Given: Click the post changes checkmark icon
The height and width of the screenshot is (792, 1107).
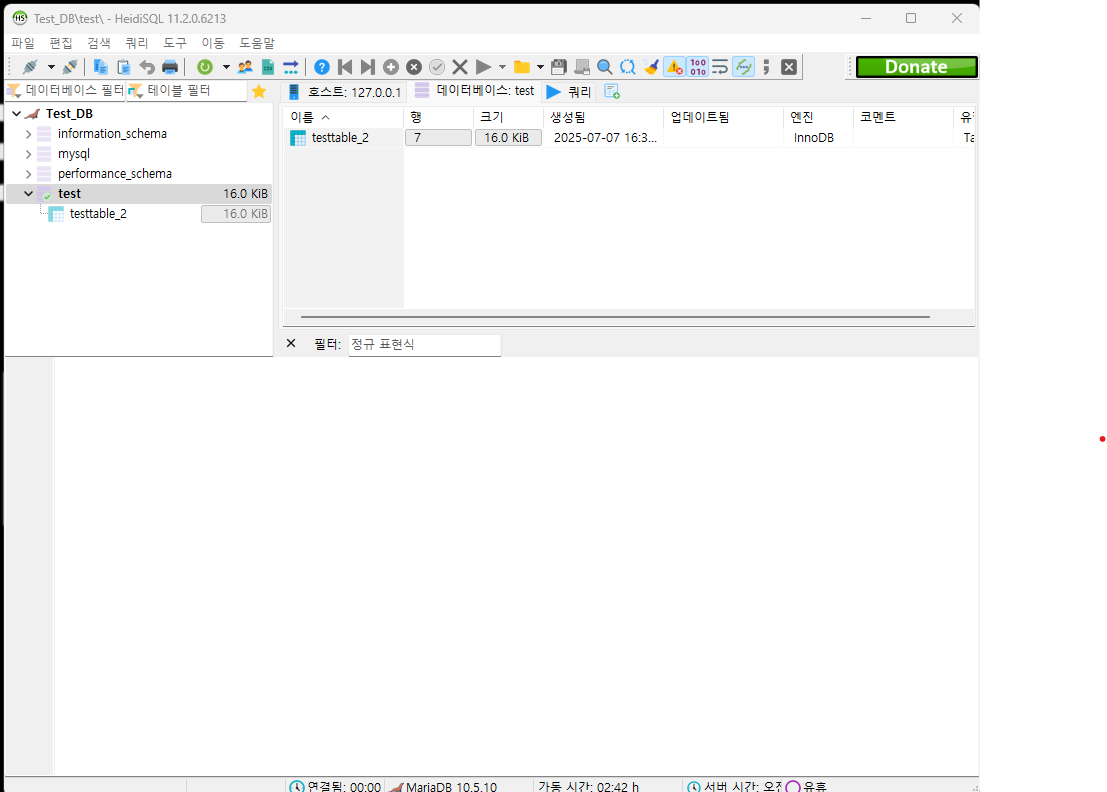Looking at the screenshot, I should coord(437,67).
